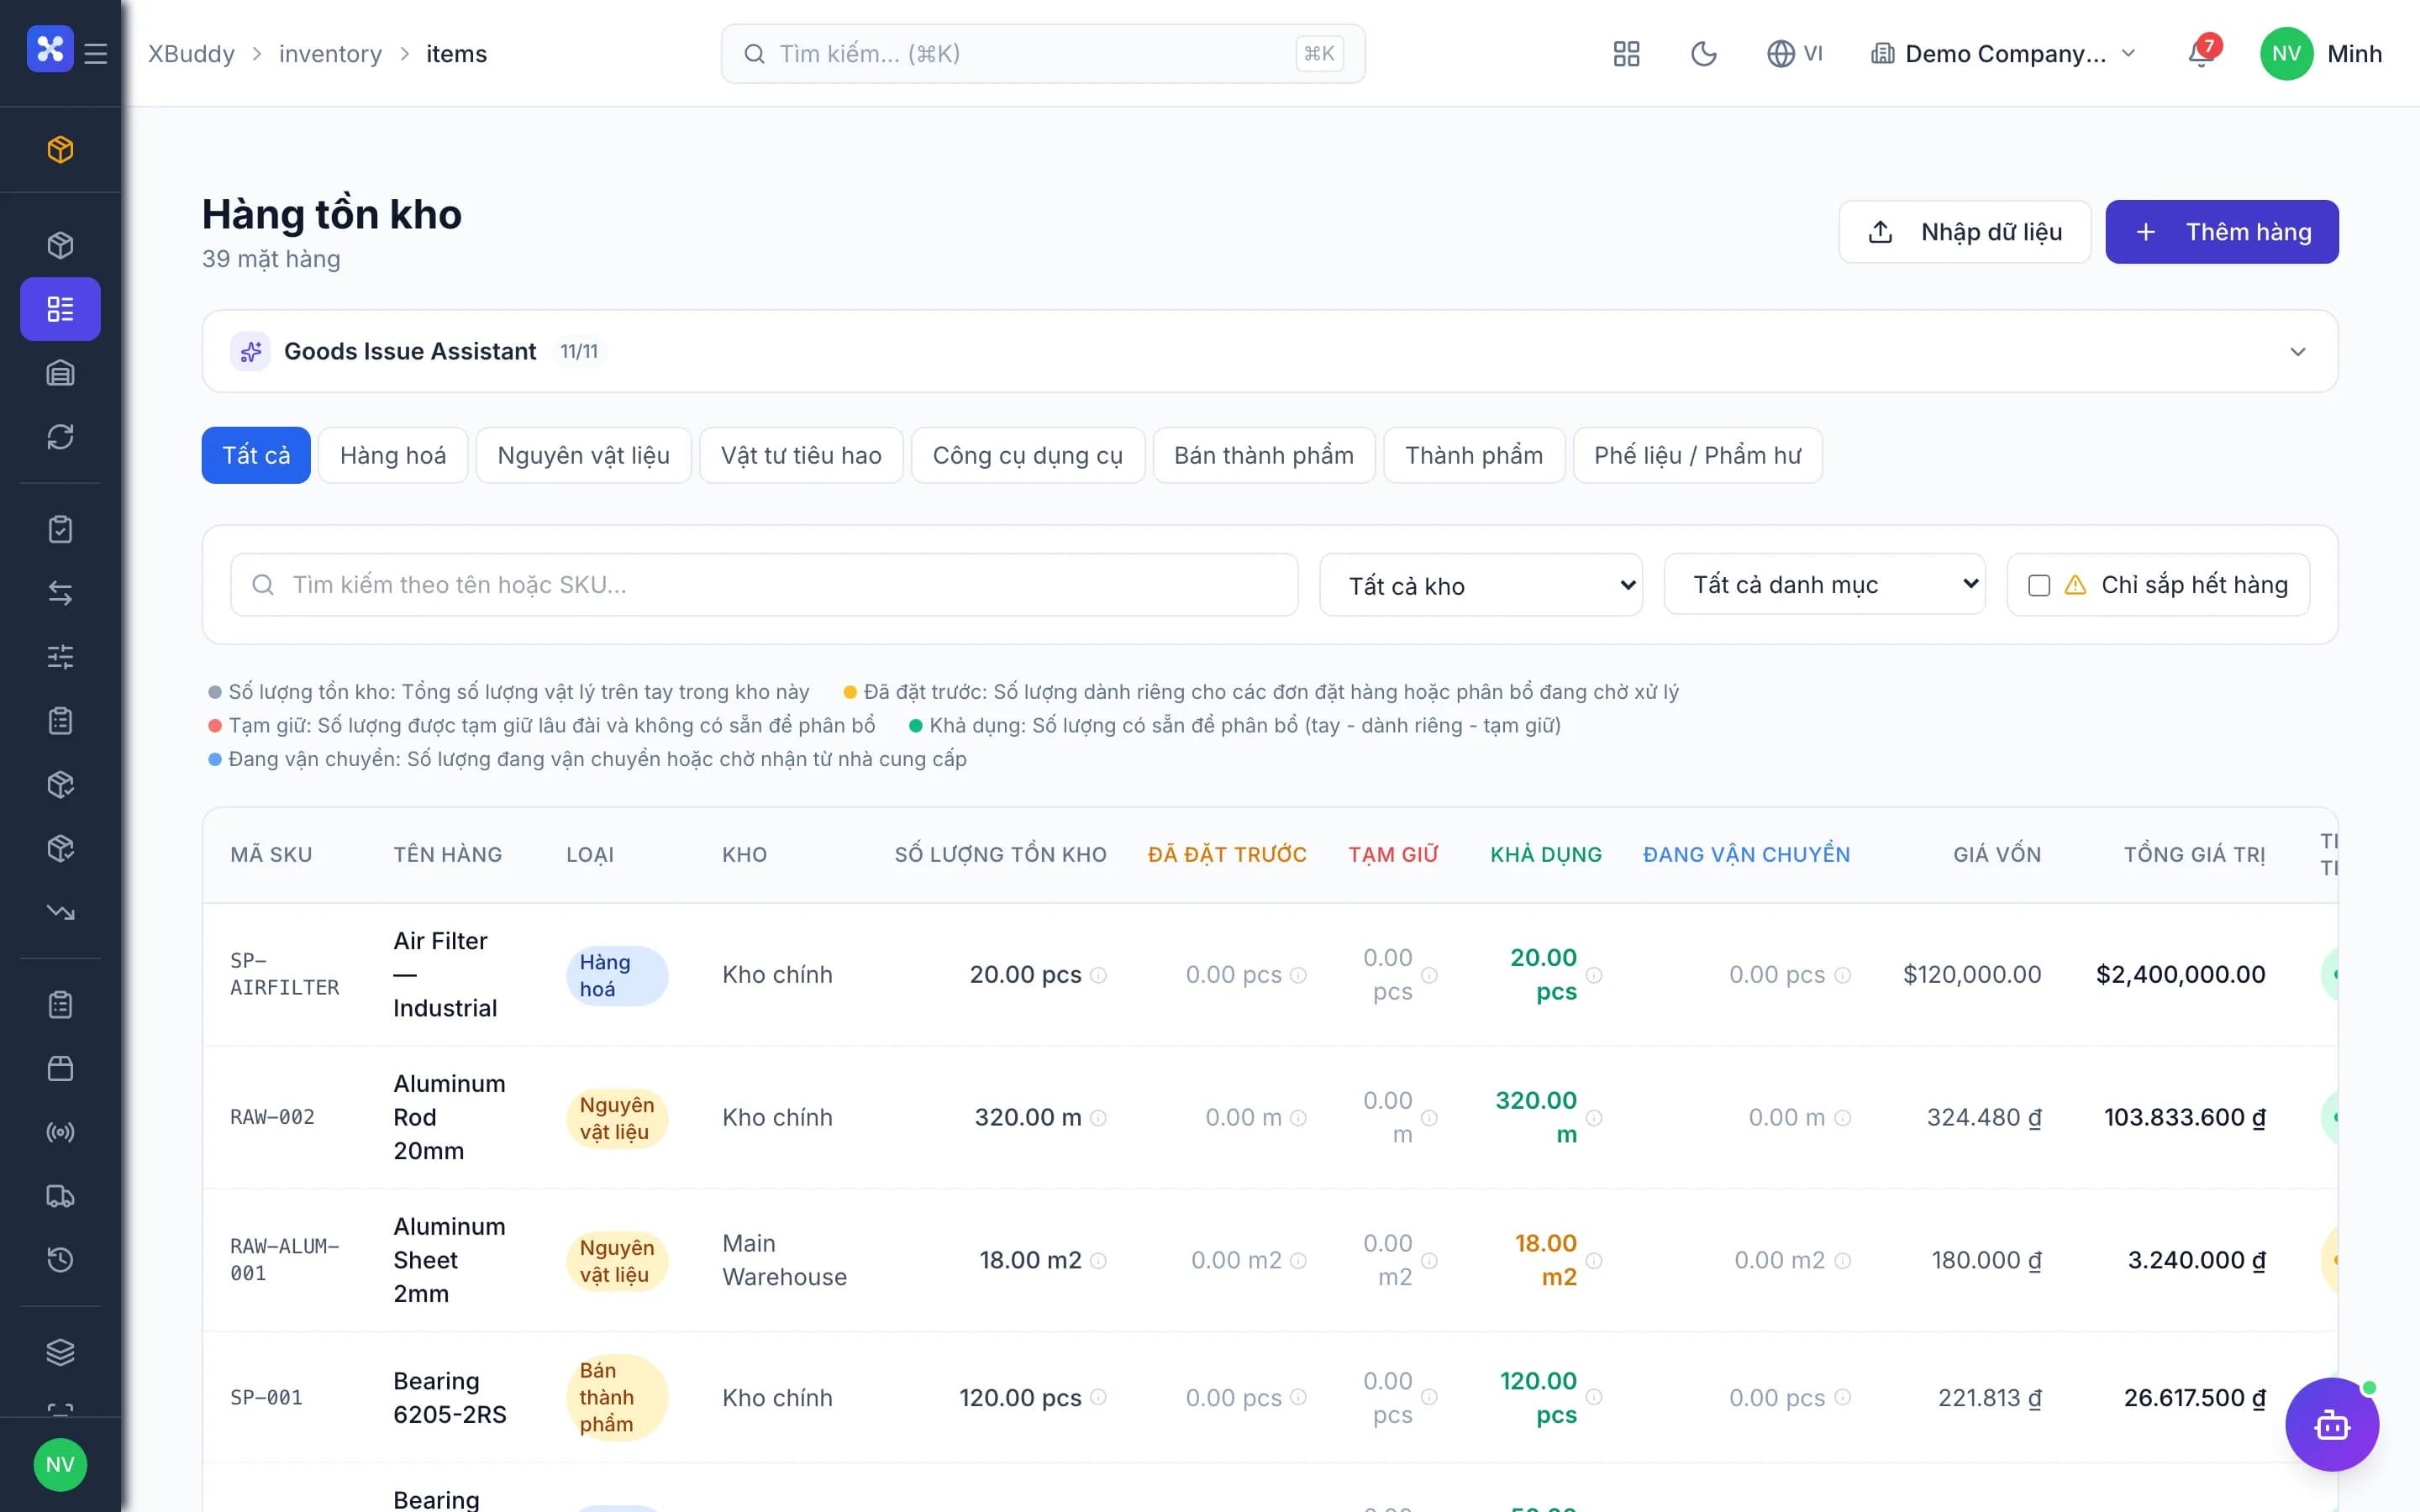Open the circular sync arrows sidebar icon
2420x1512 pixels.
(x=60, y=437)
